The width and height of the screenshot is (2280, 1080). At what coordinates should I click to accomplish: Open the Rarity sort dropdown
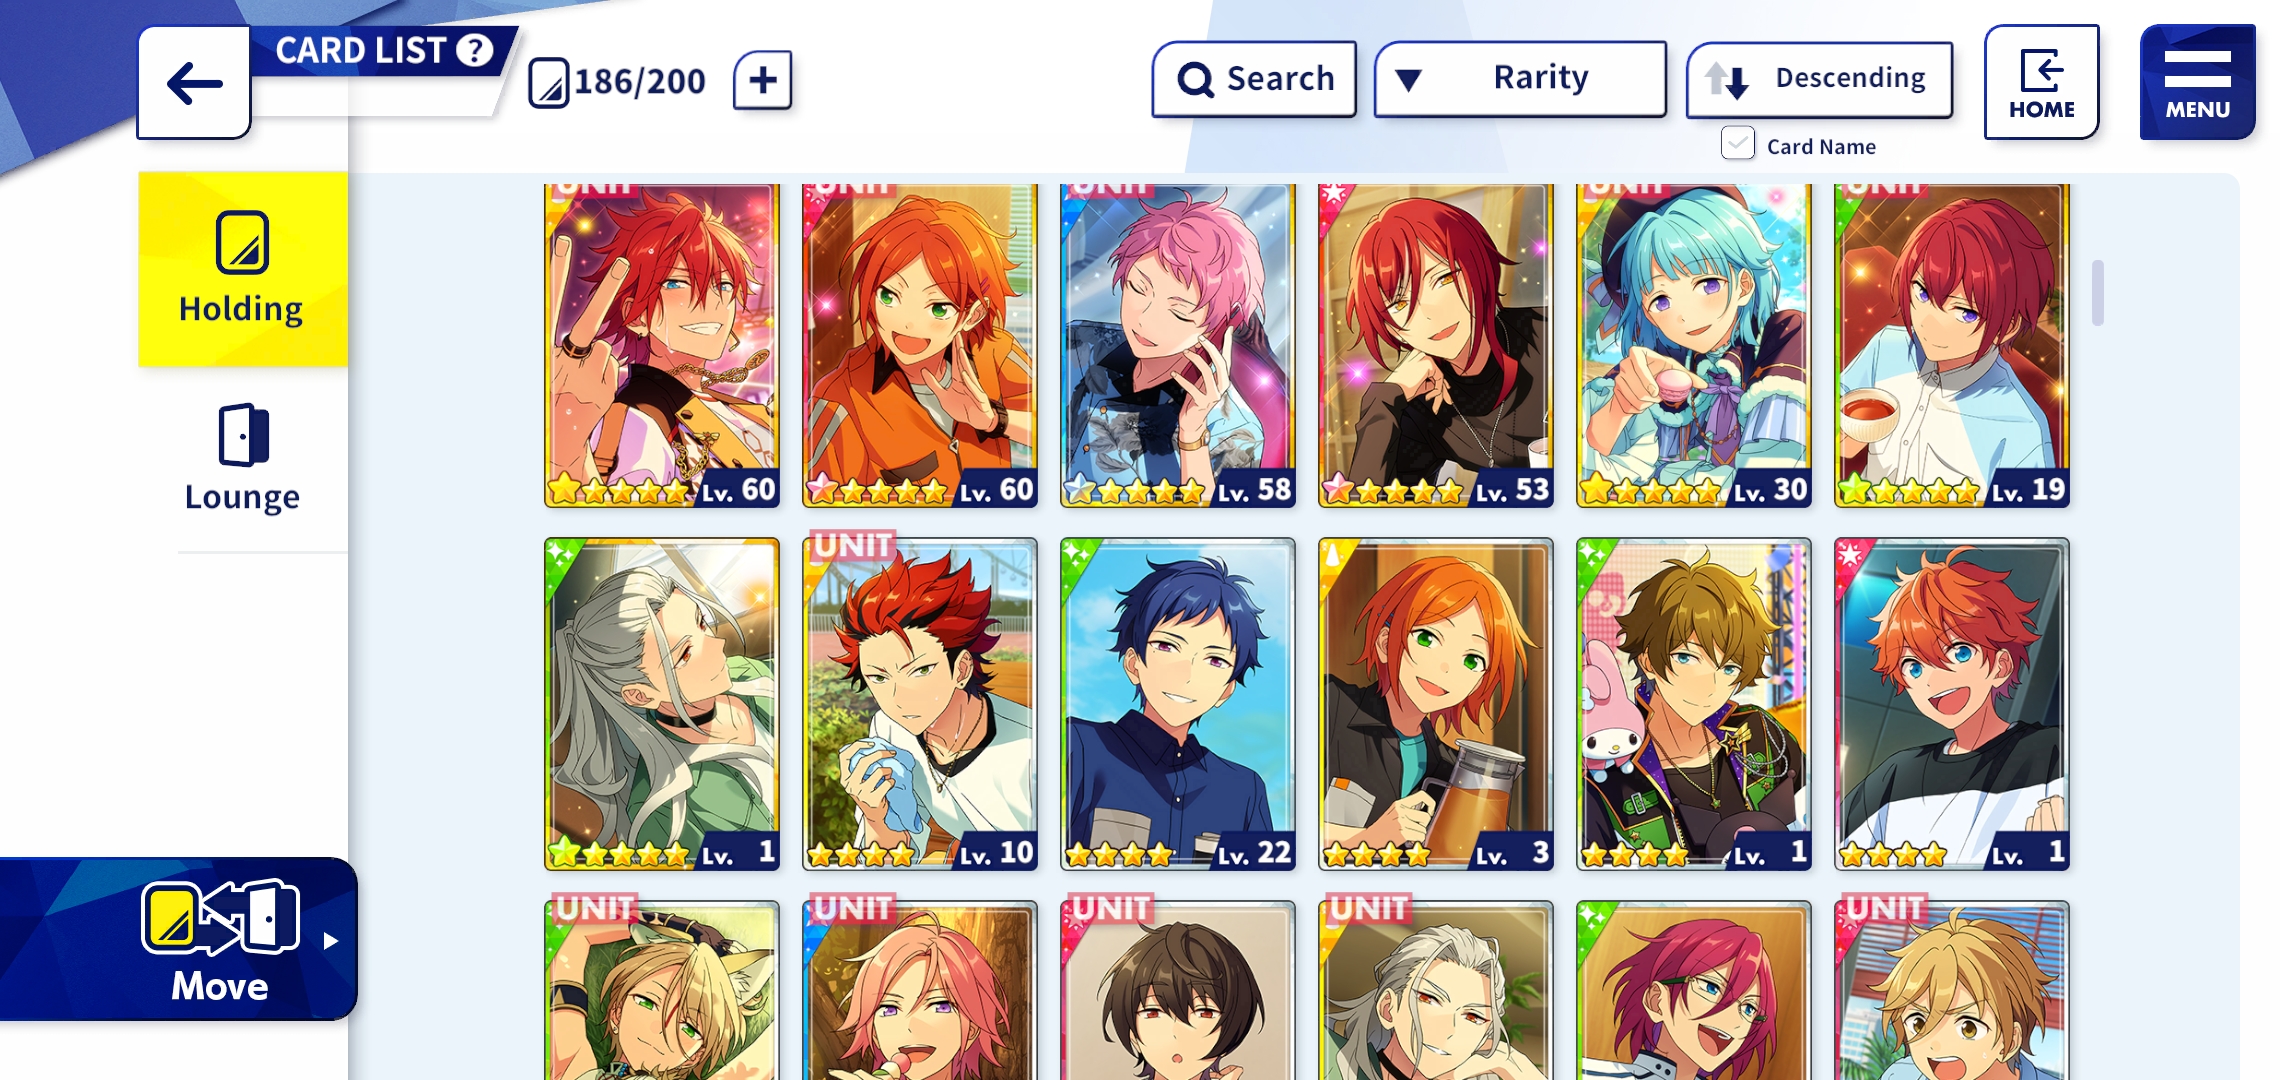coord(1520,79)
